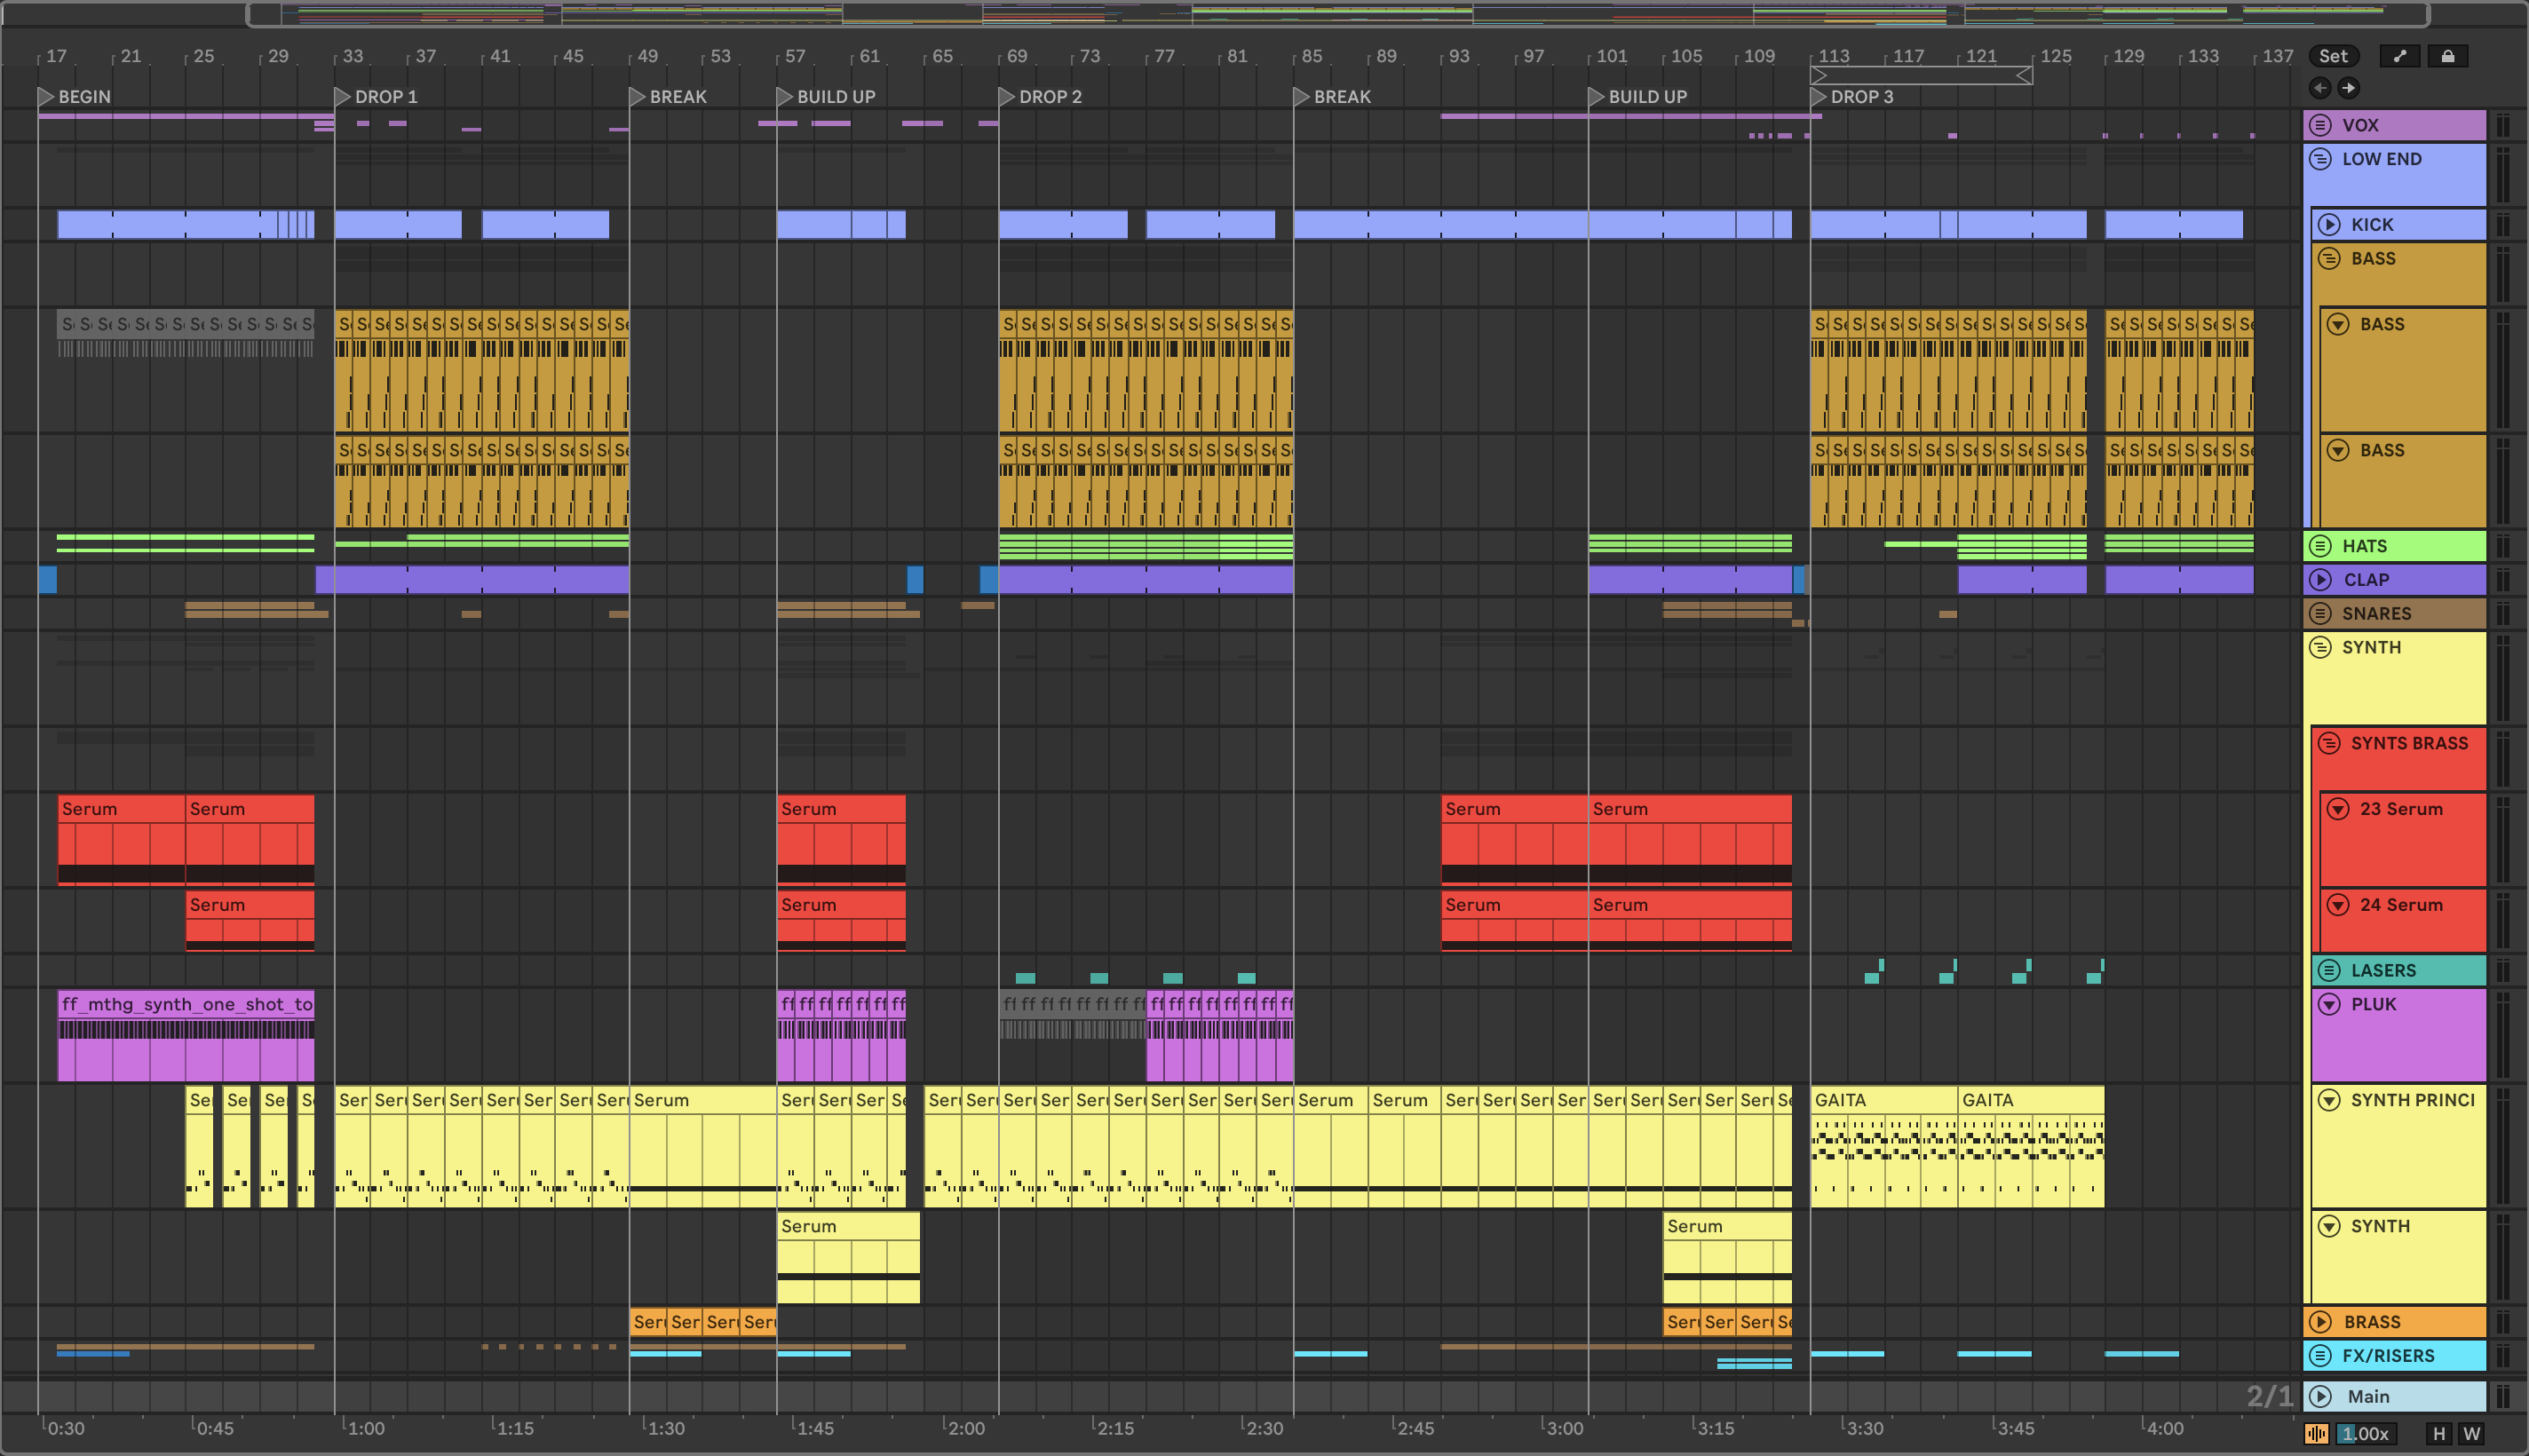
Task: Collapse the SYNTS BRASS group
Action: click(x=2329, y=743)
